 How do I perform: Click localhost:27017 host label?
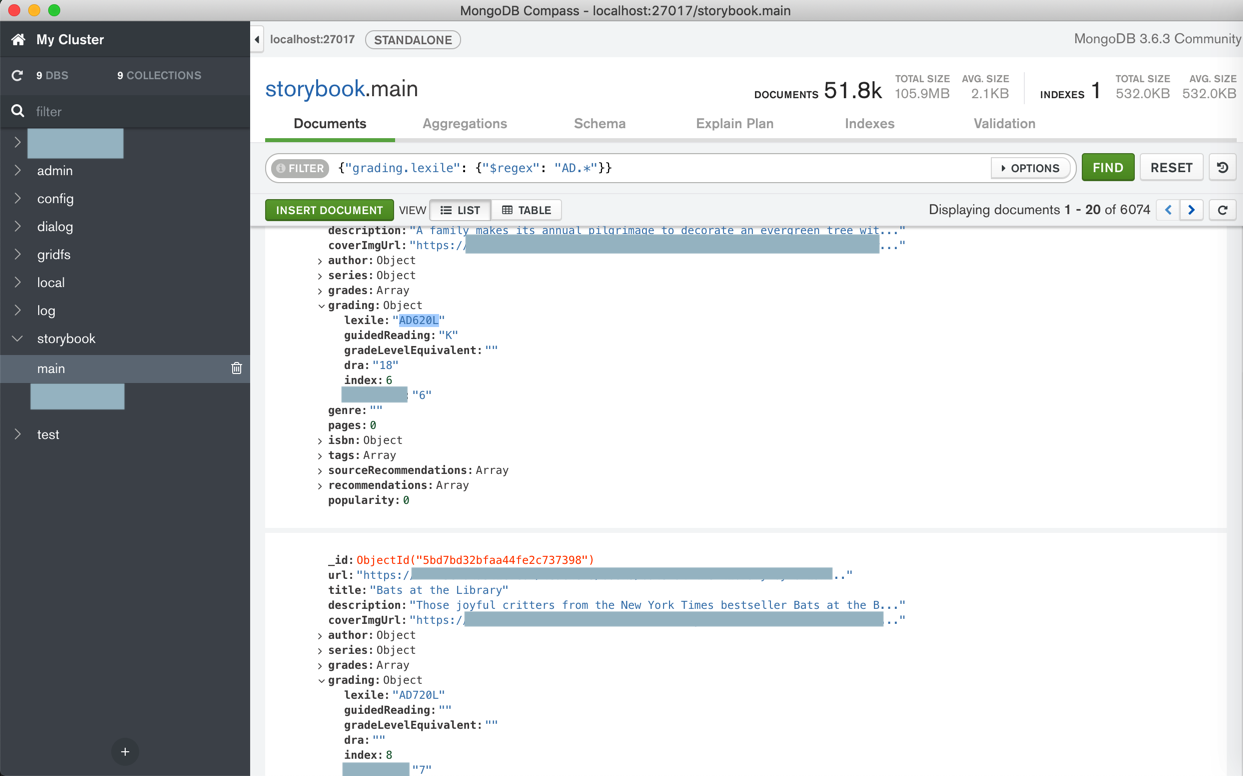pyautogui.click(x=312, y=40)
